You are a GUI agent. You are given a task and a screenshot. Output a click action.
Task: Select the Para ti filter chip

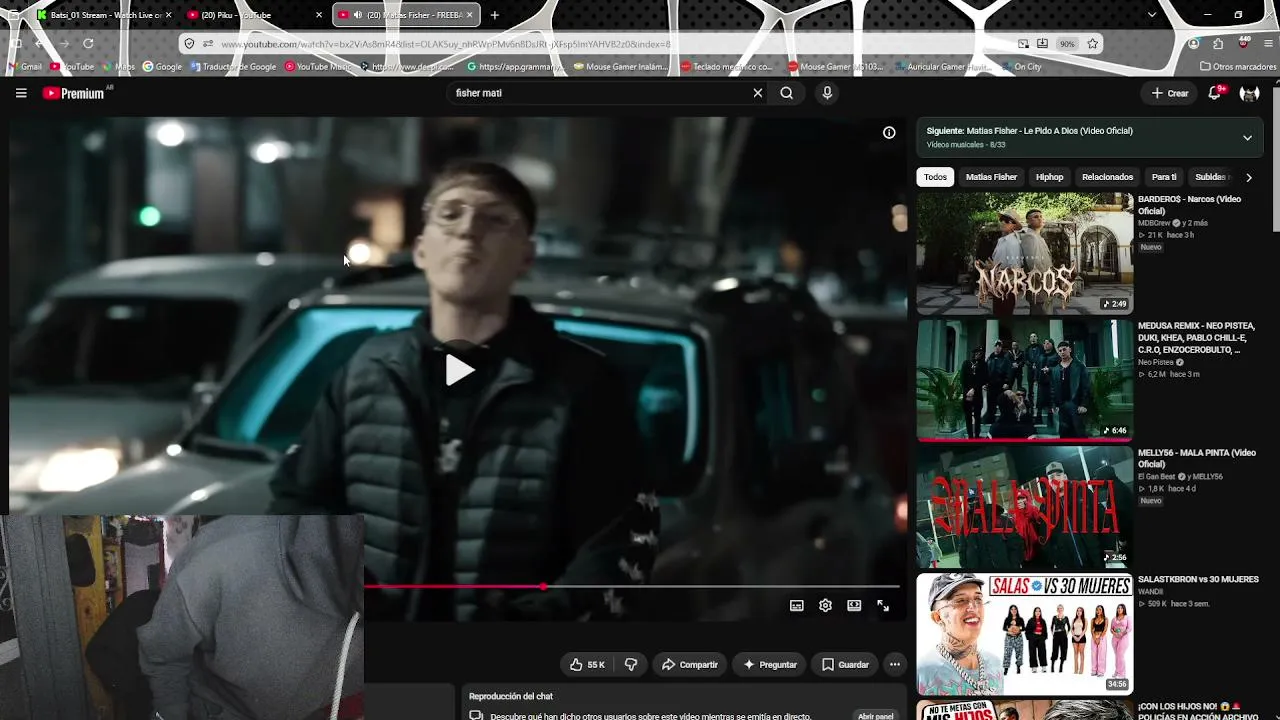(1164, 177)
